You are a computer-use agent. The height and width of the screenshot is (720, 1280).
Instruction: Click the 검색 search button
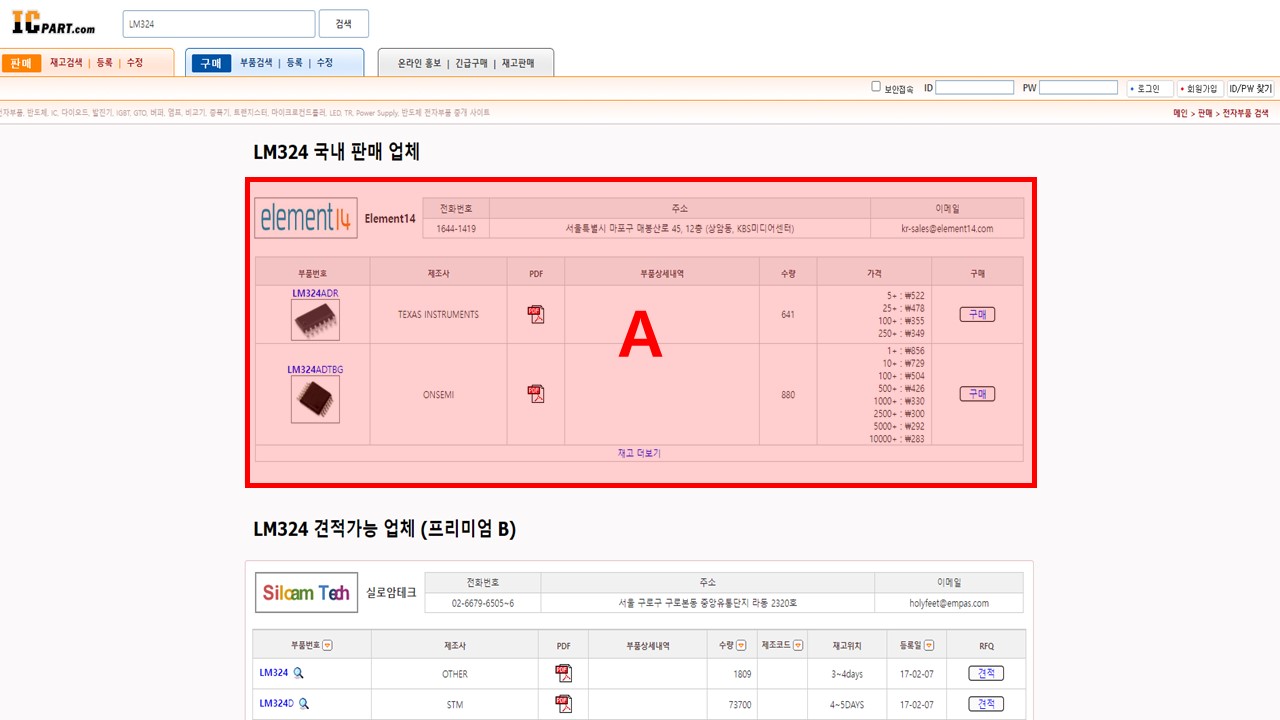click(x=344, y=23)
